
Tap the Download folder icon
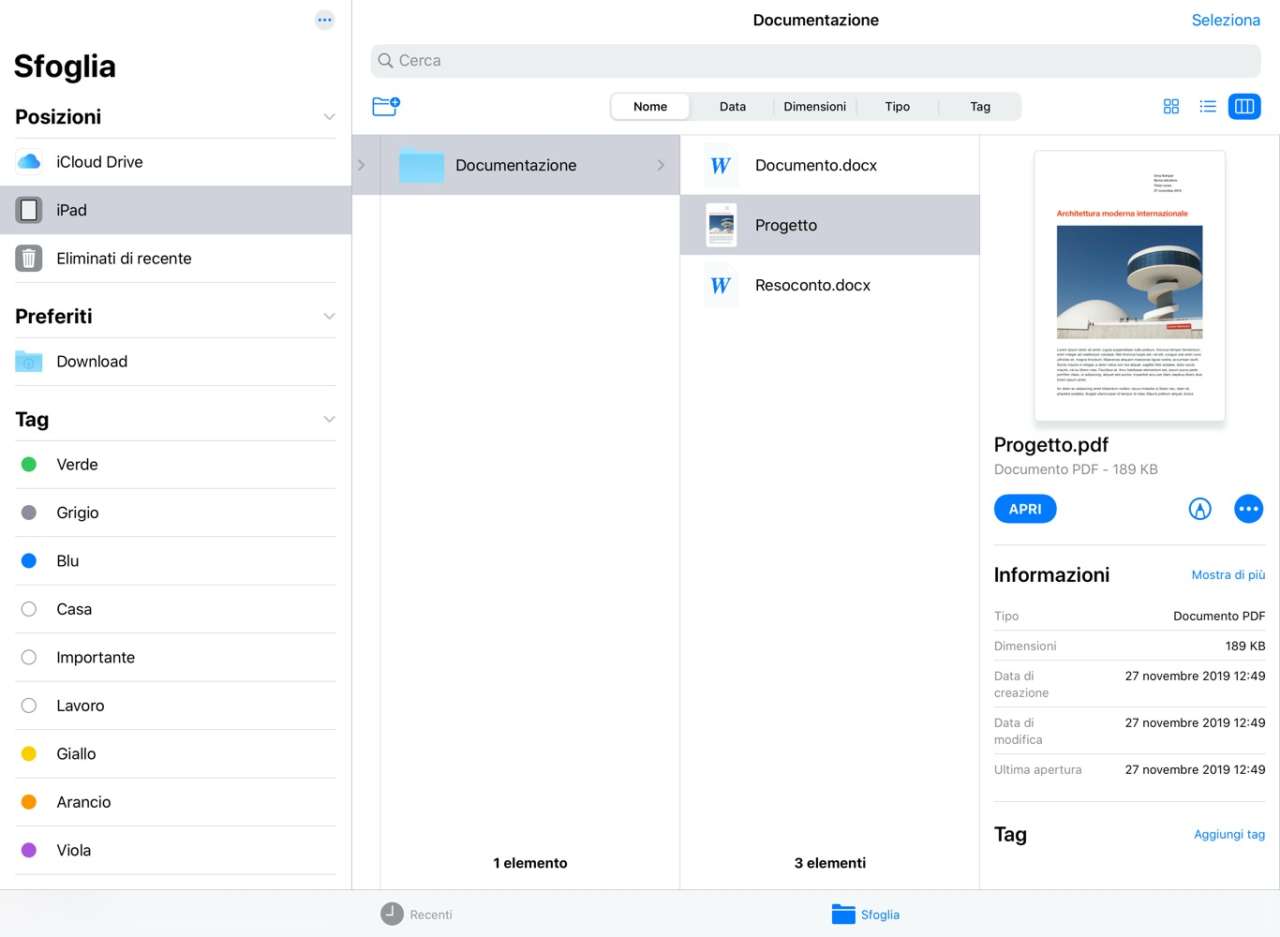click(29, 362)
